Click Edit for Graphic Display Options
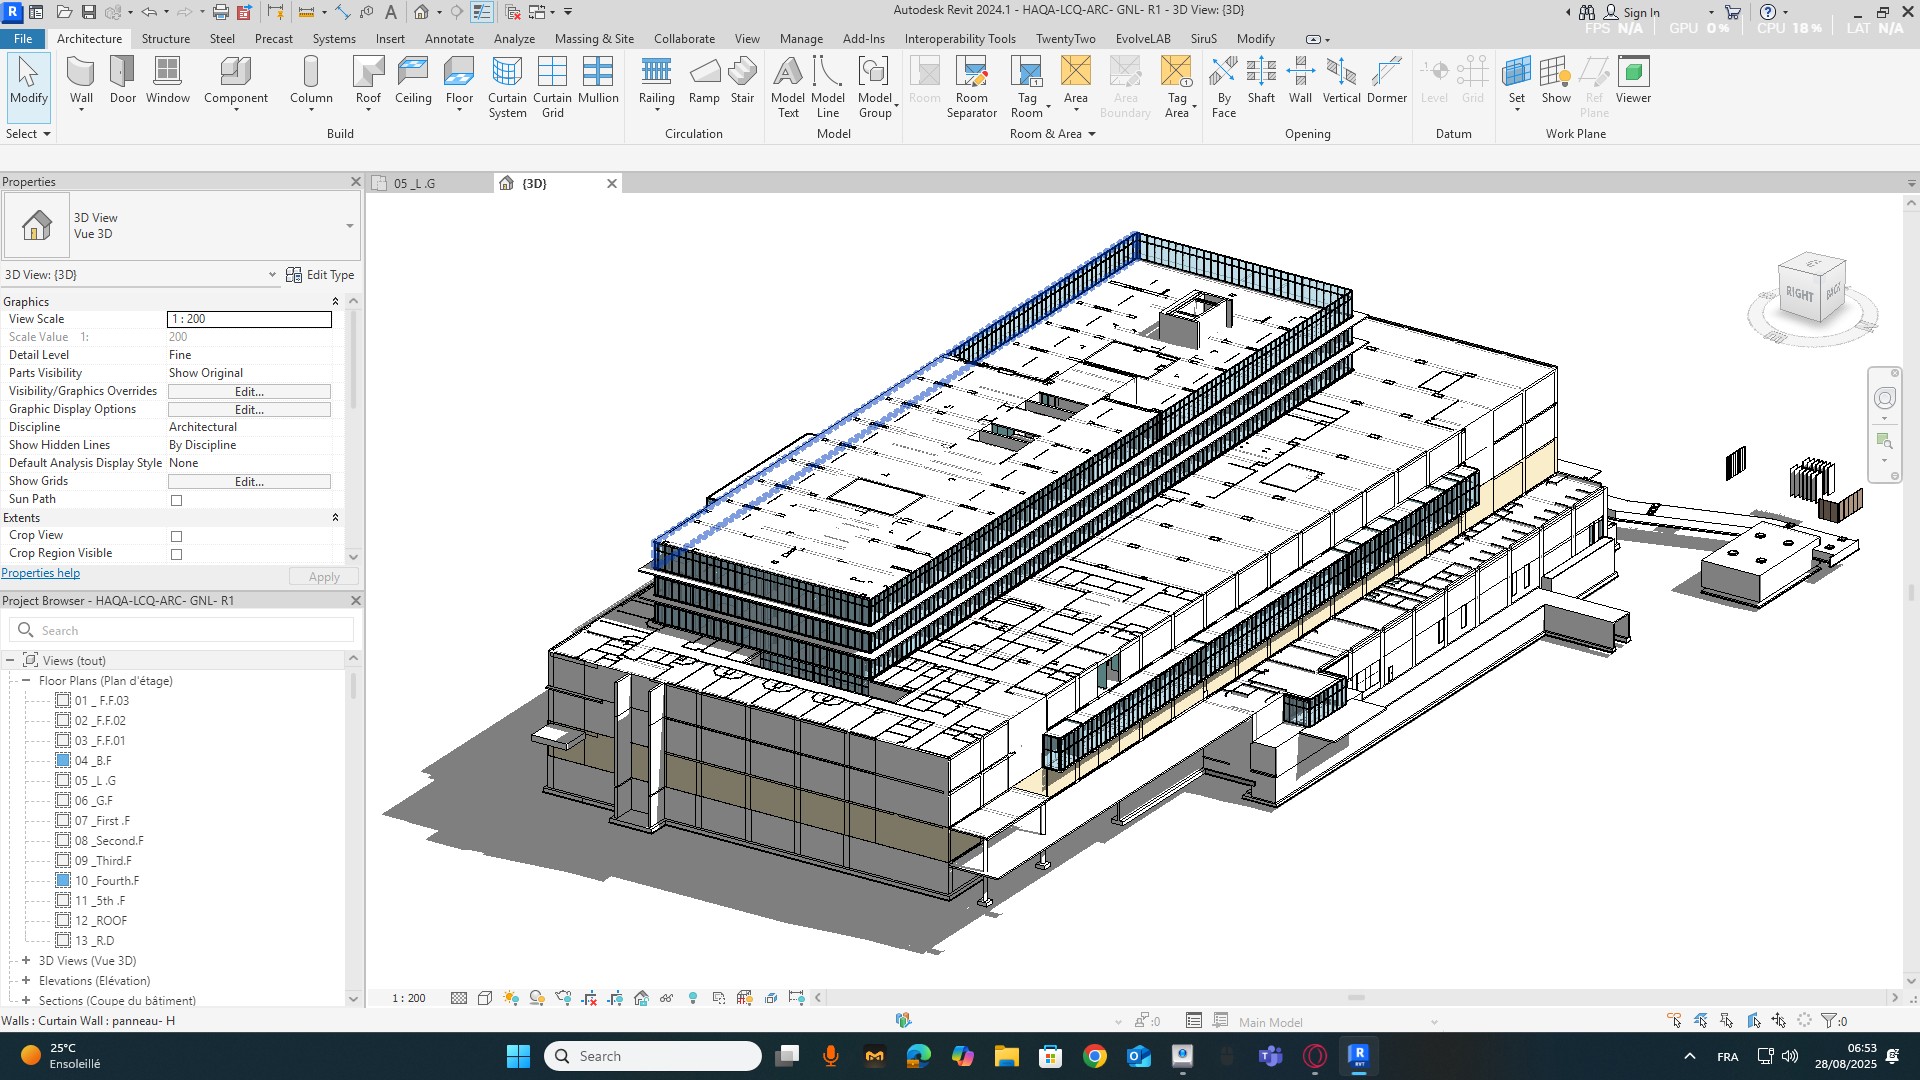 tap(249, 409)
